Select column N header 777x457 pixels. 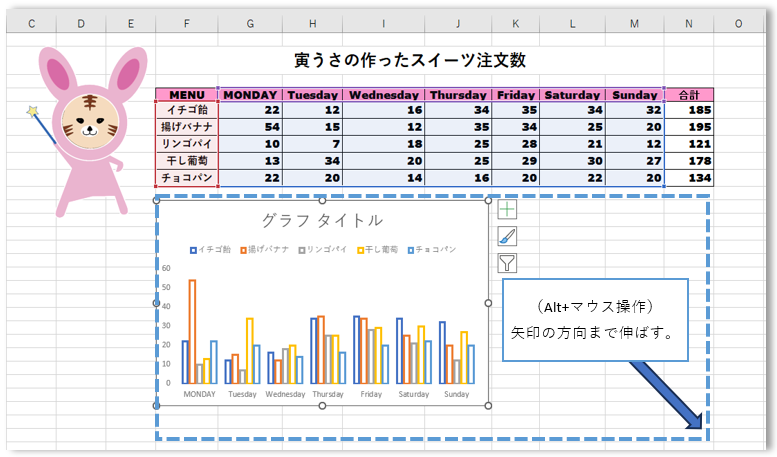(689, 24)
